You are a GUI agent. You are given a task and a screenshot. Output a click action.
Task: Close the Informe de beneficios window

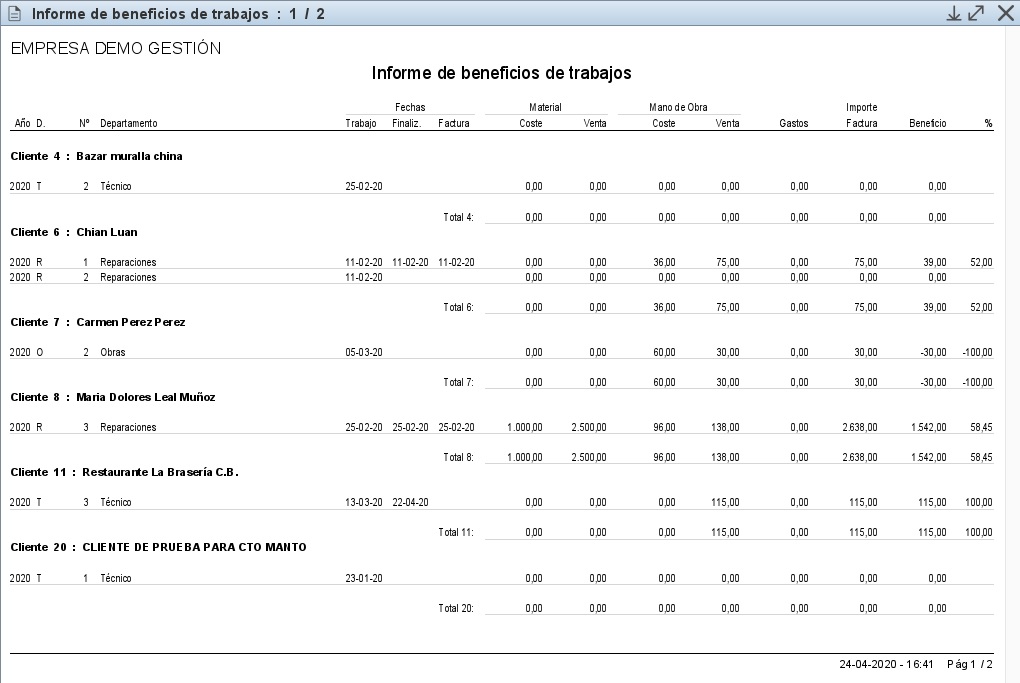pyautogui.click(x=1005, y=13)
